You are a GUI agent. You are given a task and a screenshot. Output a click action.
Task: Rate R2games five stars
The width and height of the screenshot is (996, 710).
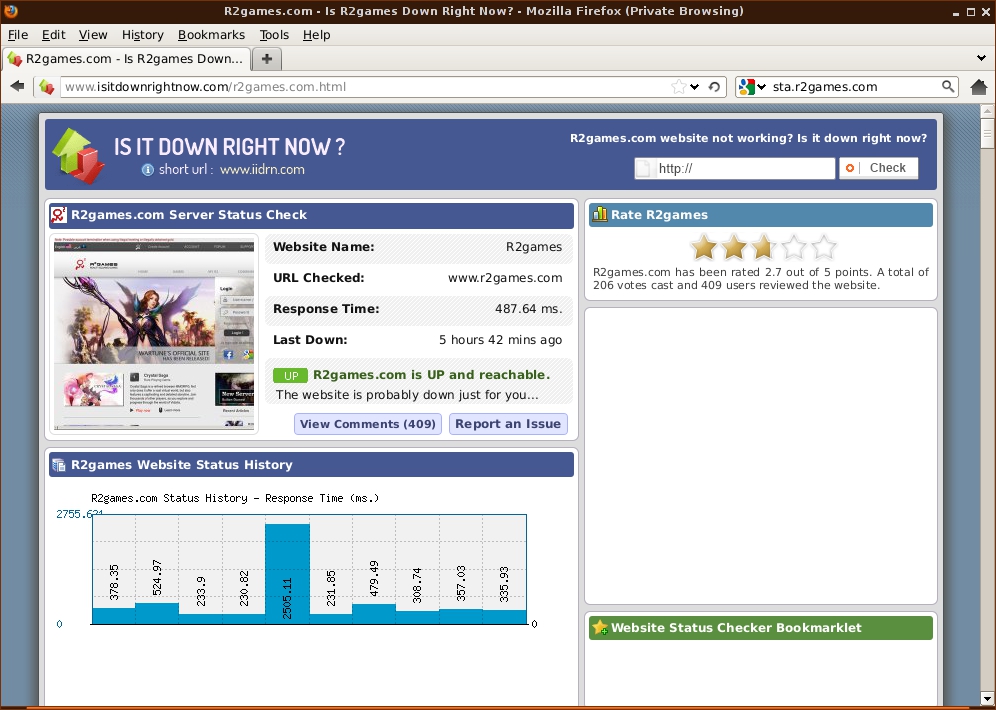[x=823, y=247]
